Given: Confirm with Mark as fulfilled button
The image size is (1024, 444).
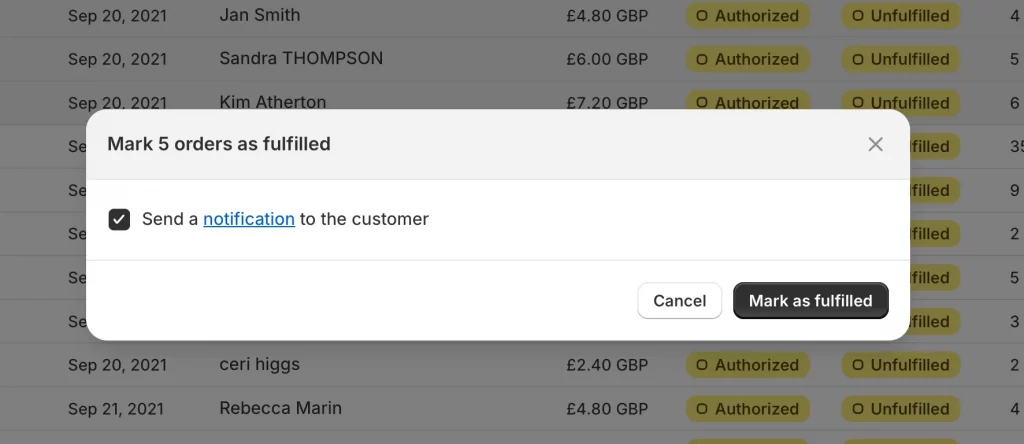Looking at the screenshot, I should (810, 300).
